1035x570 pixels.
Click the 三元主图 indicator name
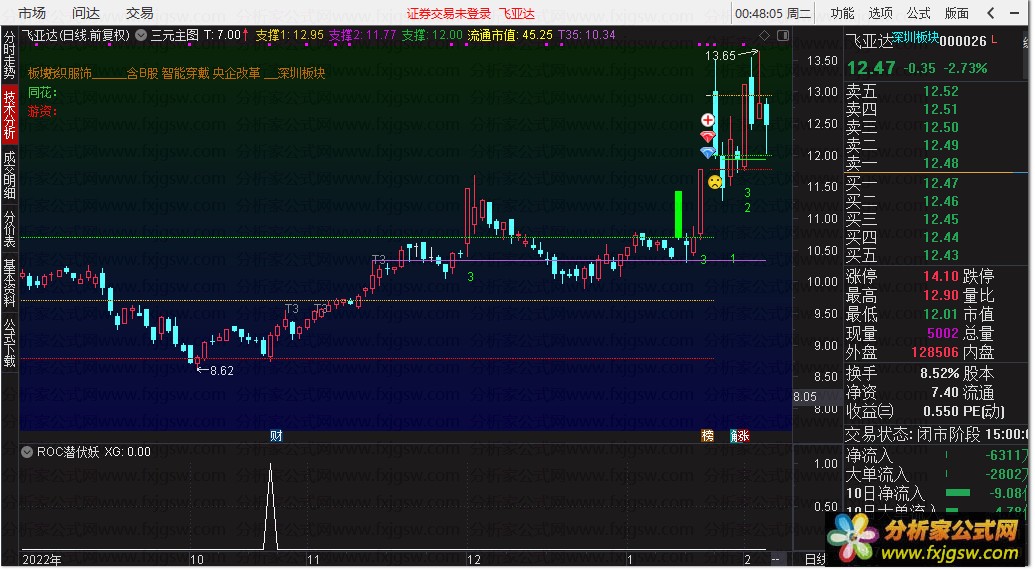(x=175, y=35)
